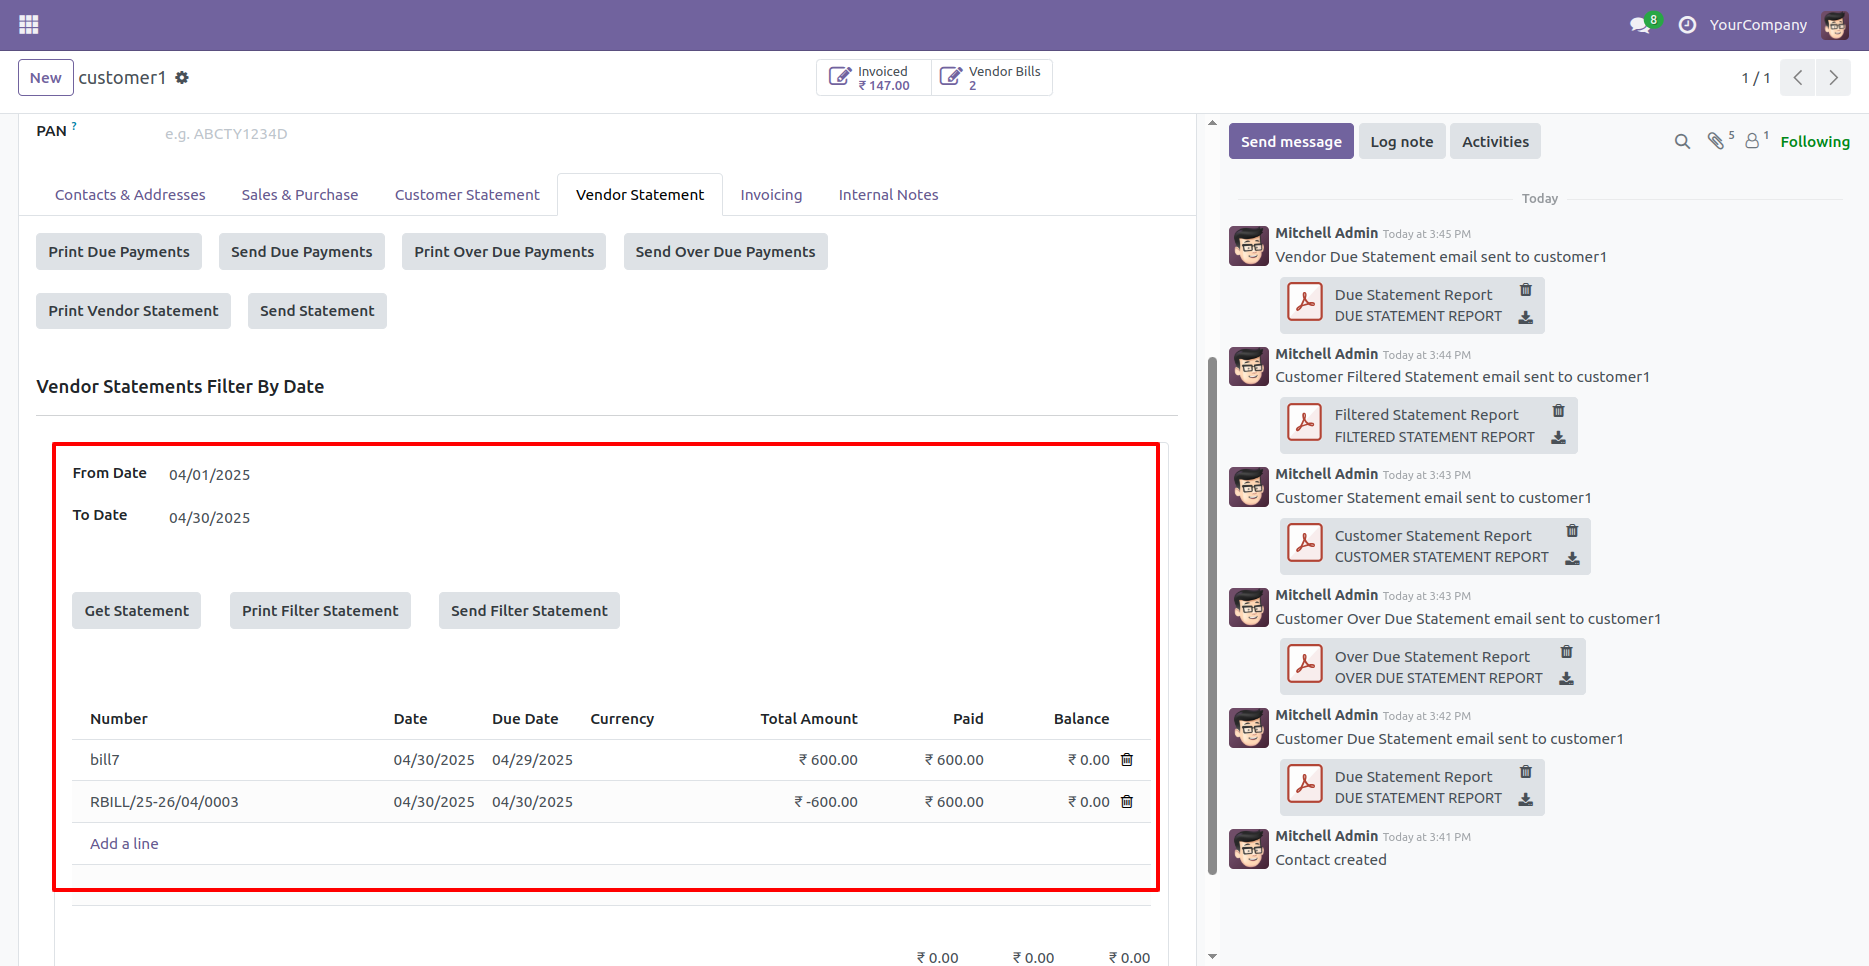This screenshot has width=1869, height=966.
Task: Click Send Over Due Payments
Action: tap(725, 251)
